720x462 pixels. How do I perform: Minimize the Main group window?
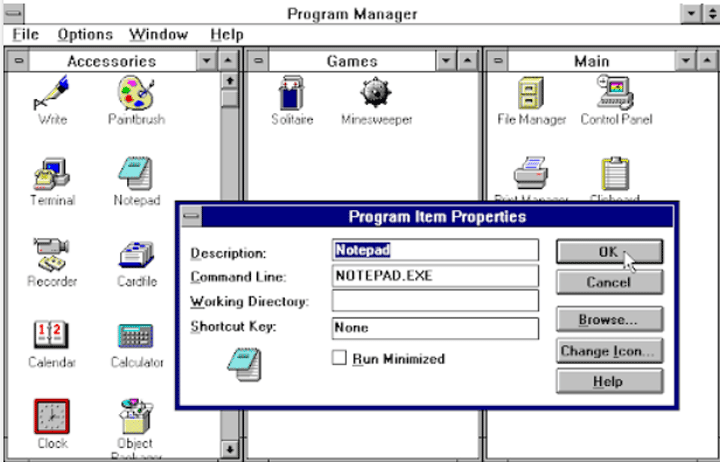tap(686, 61)
